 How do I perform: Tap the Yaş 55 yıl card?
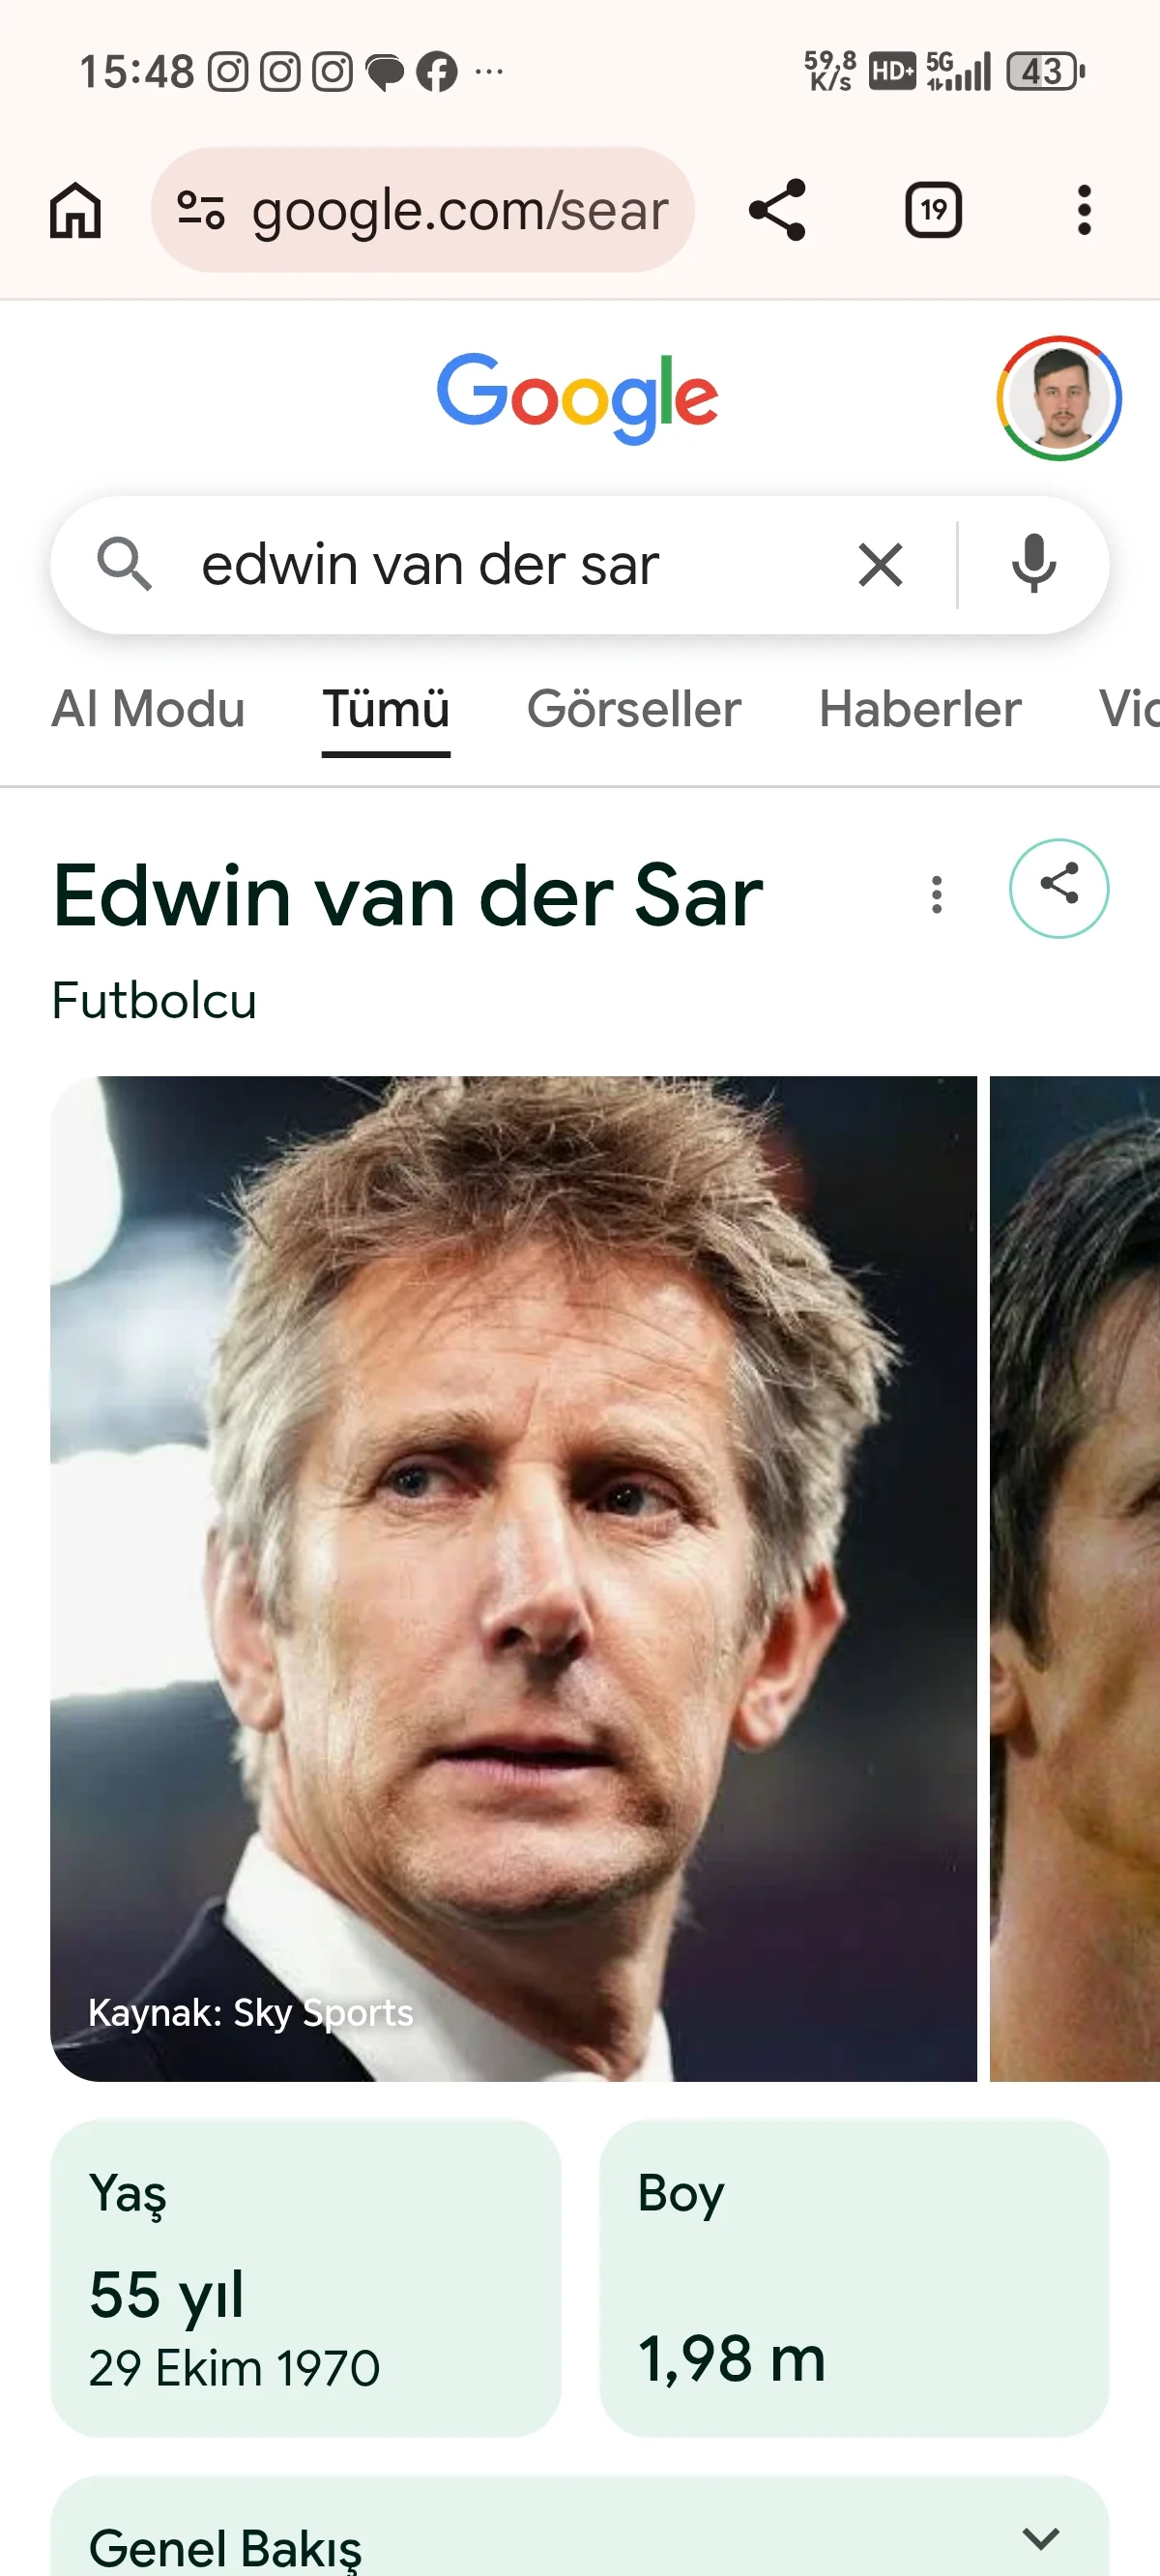[x=305, y=2279]
